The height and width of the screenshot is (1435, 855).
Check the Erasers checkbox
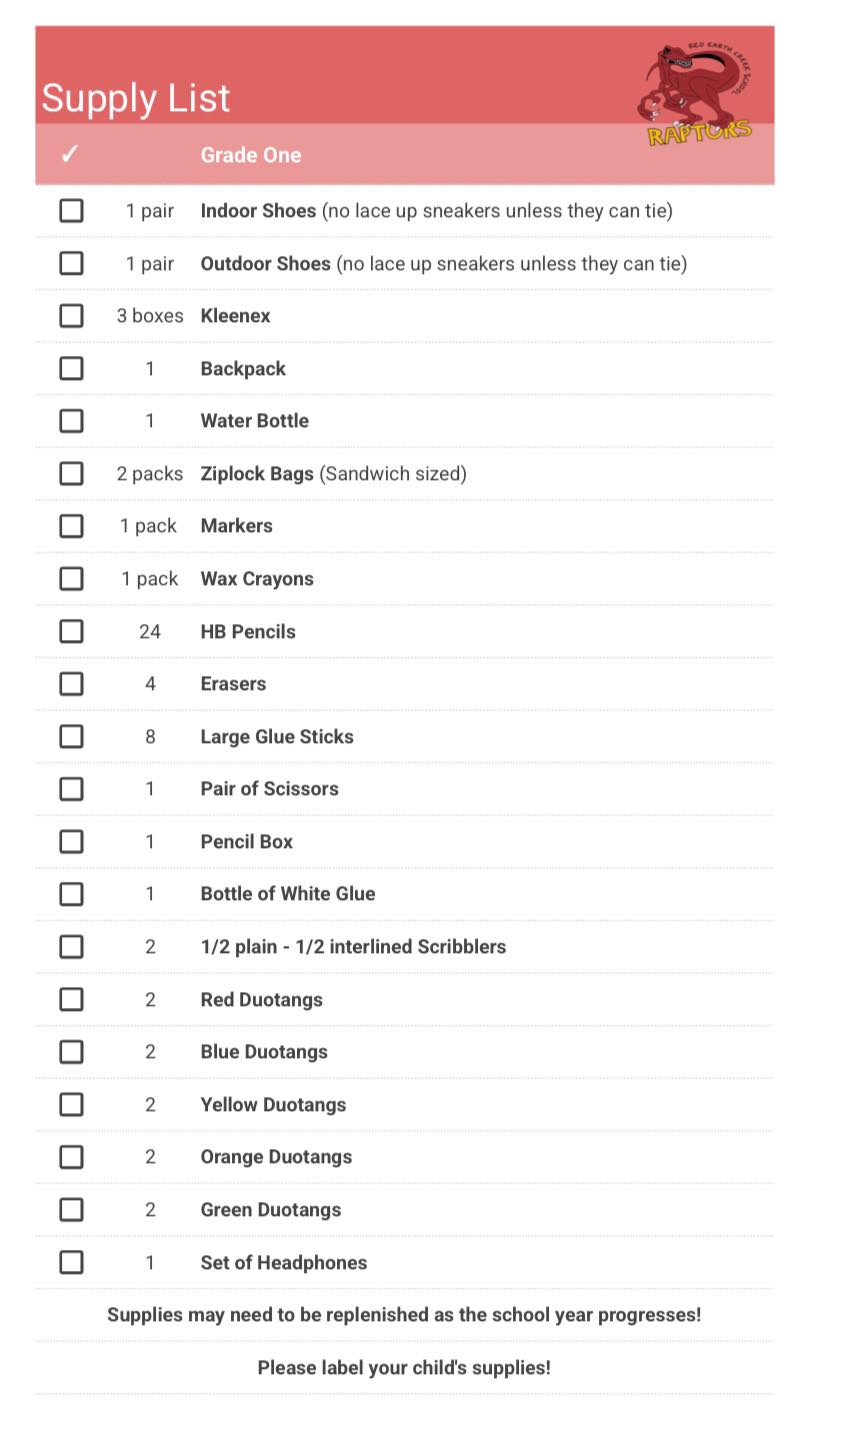point(71,684)
